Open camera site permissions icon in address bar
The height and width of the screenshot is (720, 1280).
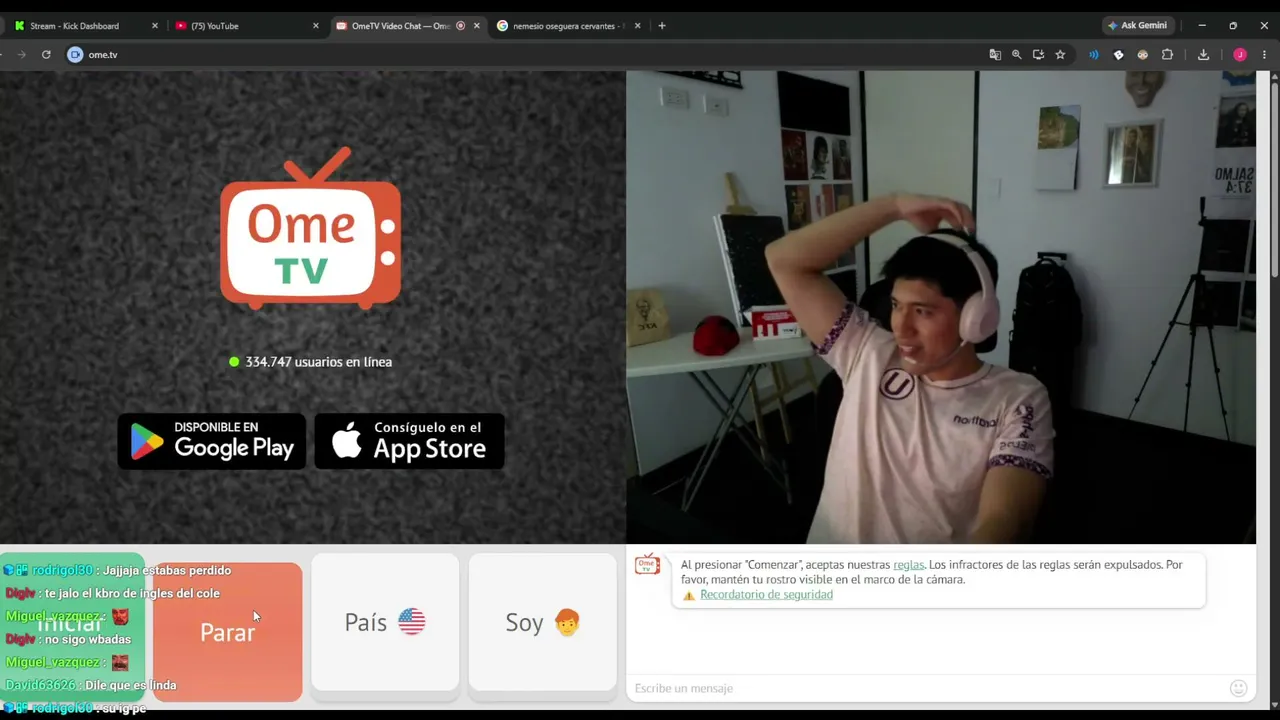pyautogui.click(x=75, y=55)
